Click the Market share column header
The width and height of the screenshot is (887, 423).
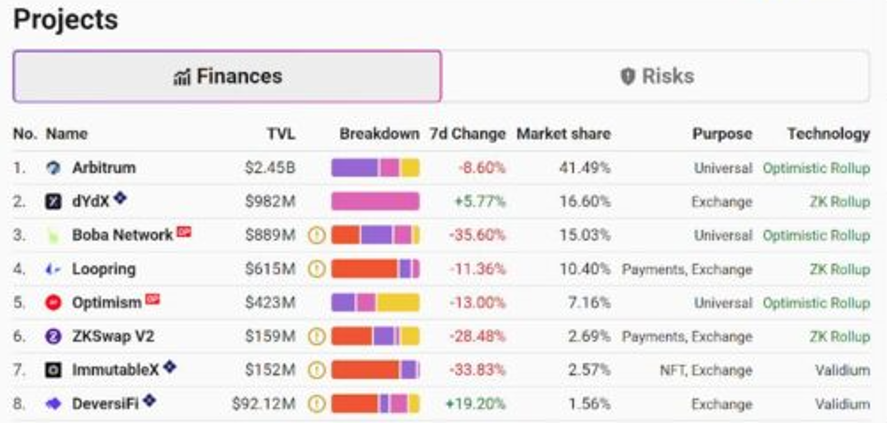point(563,134)
